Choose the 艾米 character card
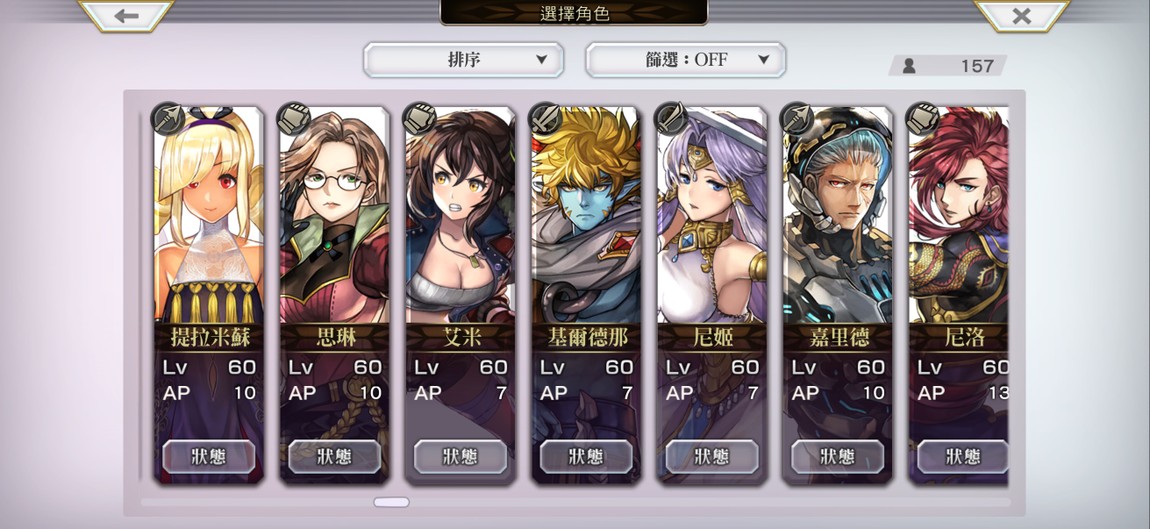 pyautogui.click(x=461, y=295)
